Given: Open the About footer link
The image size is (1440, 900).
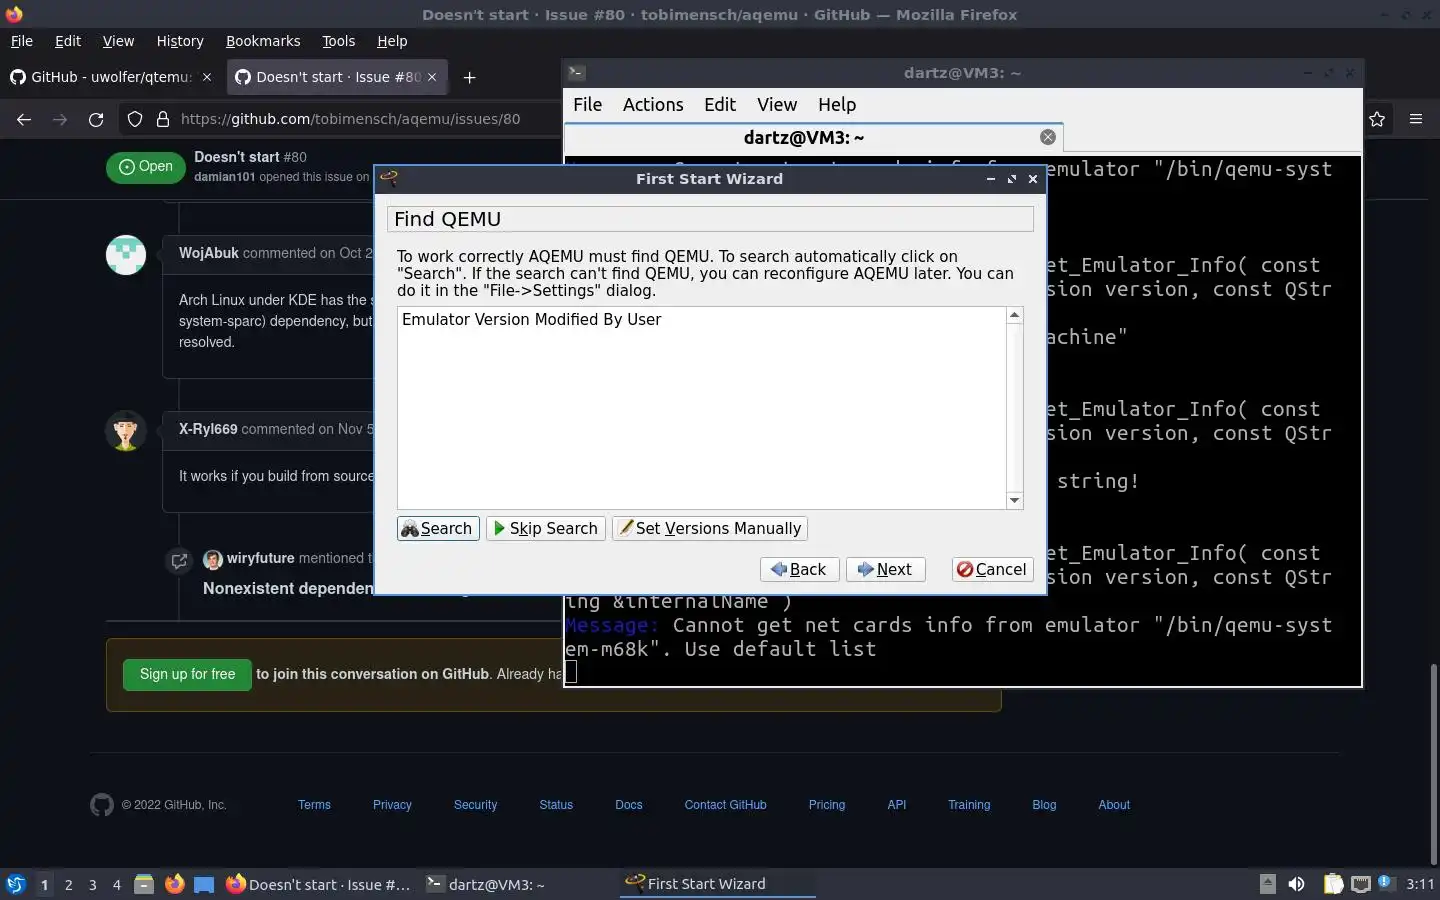Looking at the screenshot, I should [x=1114, y=805].
